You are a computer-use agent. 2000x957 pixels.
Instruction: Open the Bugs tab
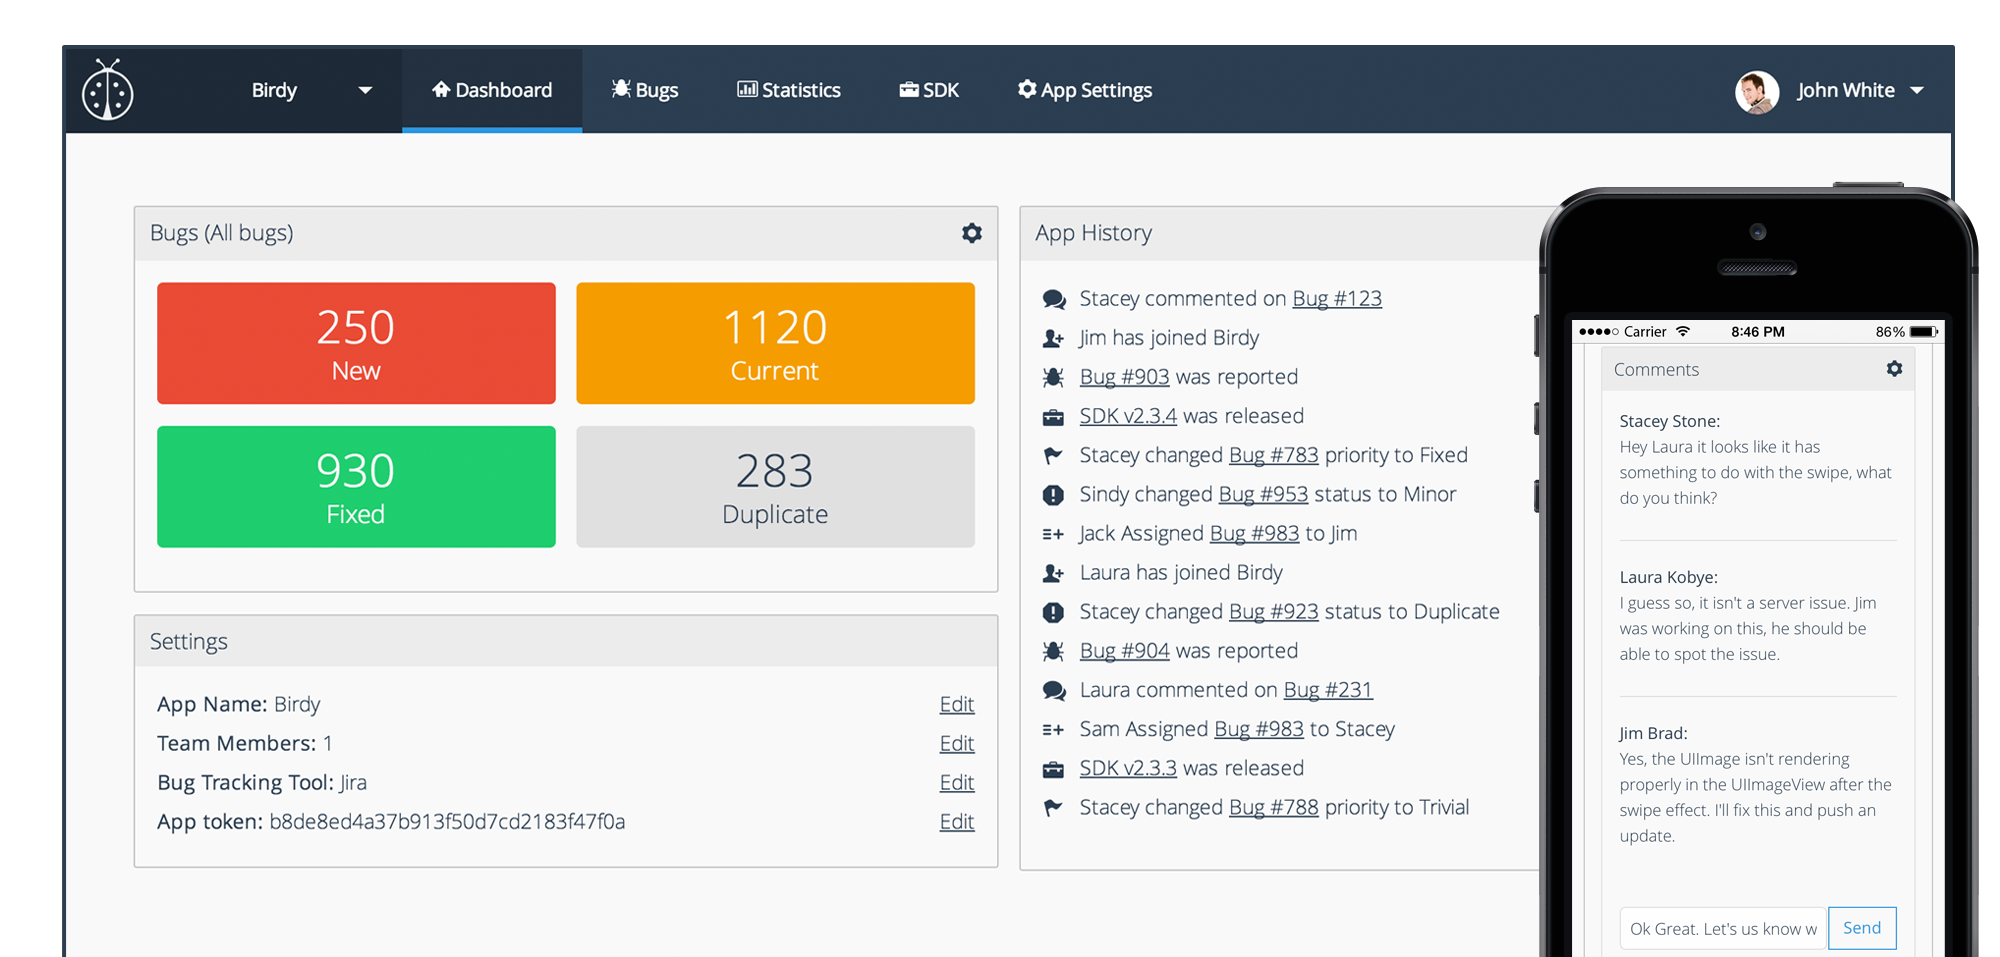pos(646,90)
